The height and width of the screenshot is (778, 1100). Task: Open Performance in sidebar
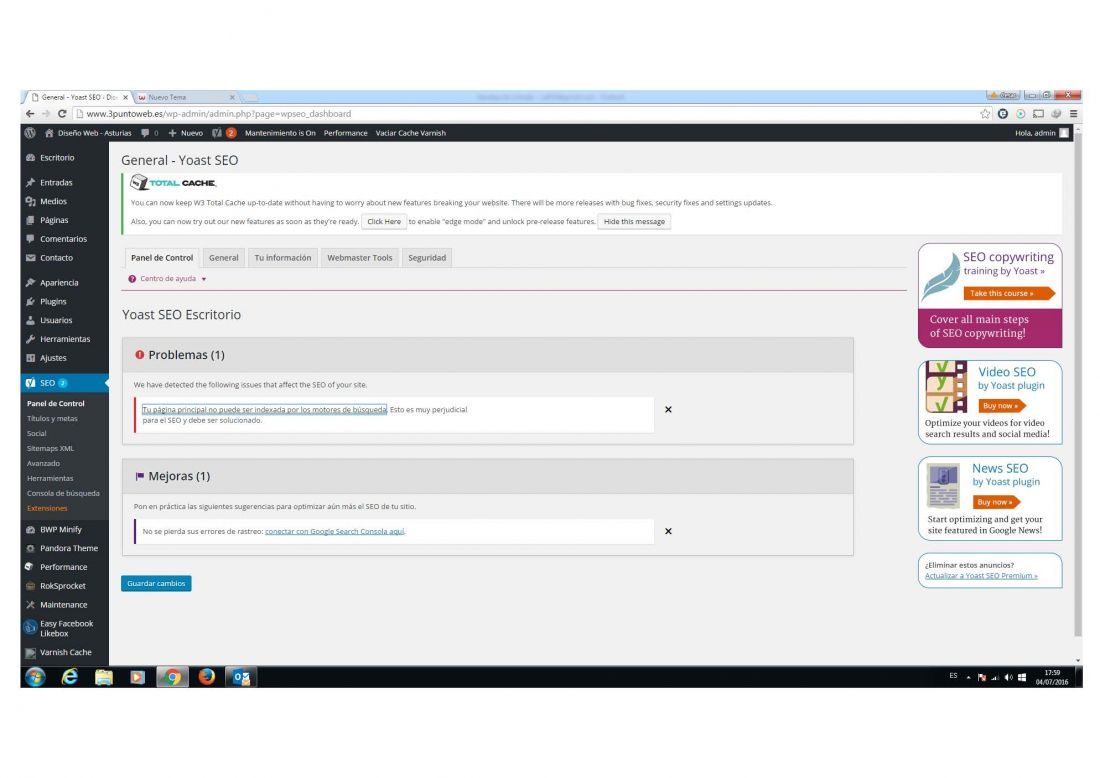(x=65, y=568)
